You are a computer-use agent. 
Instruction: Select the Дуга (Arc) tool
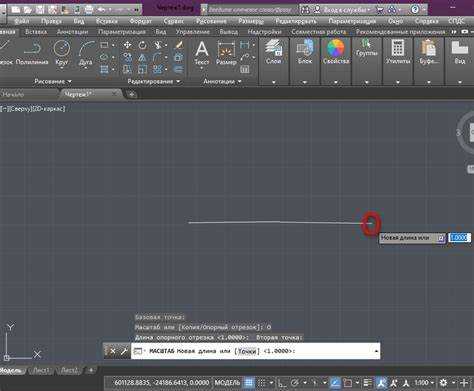pos(85,53)
